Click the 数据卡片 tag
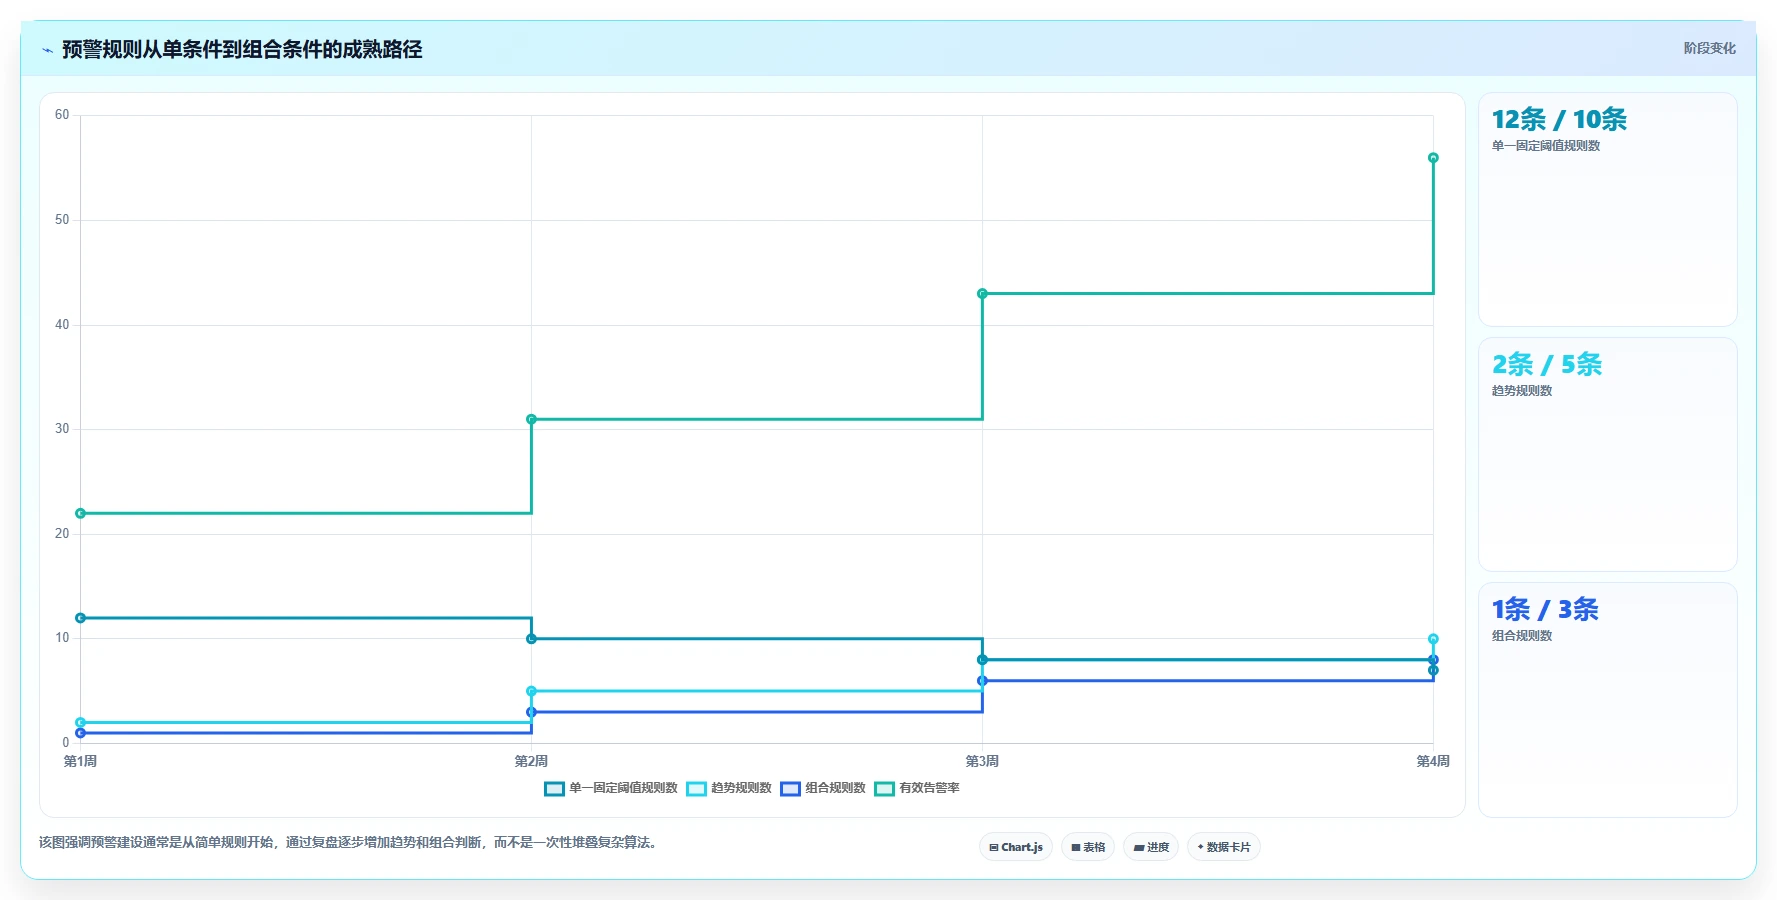1777x900 pixels. pos(1224,847)
